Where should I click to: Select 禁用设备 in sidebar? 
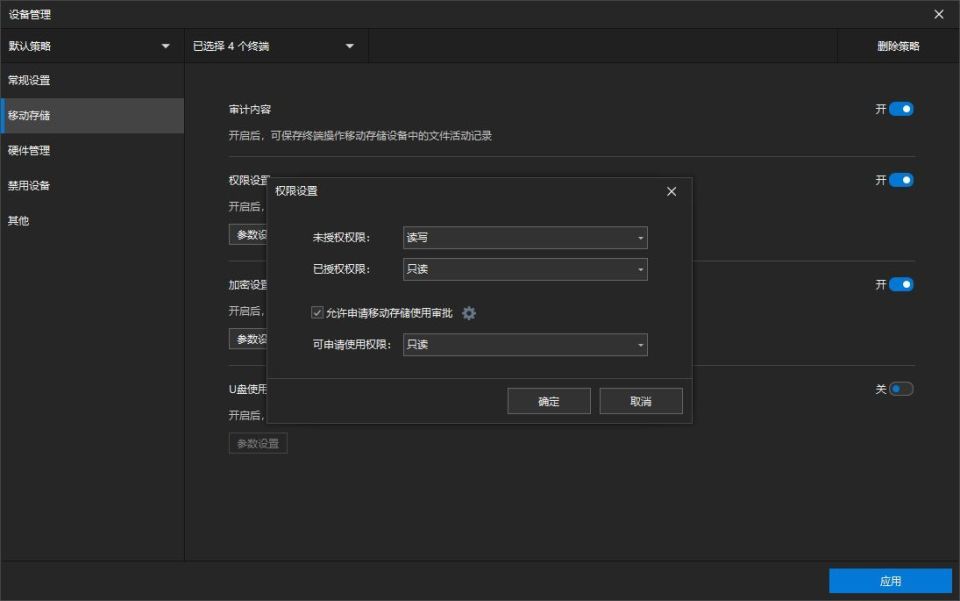click(92, 186)
